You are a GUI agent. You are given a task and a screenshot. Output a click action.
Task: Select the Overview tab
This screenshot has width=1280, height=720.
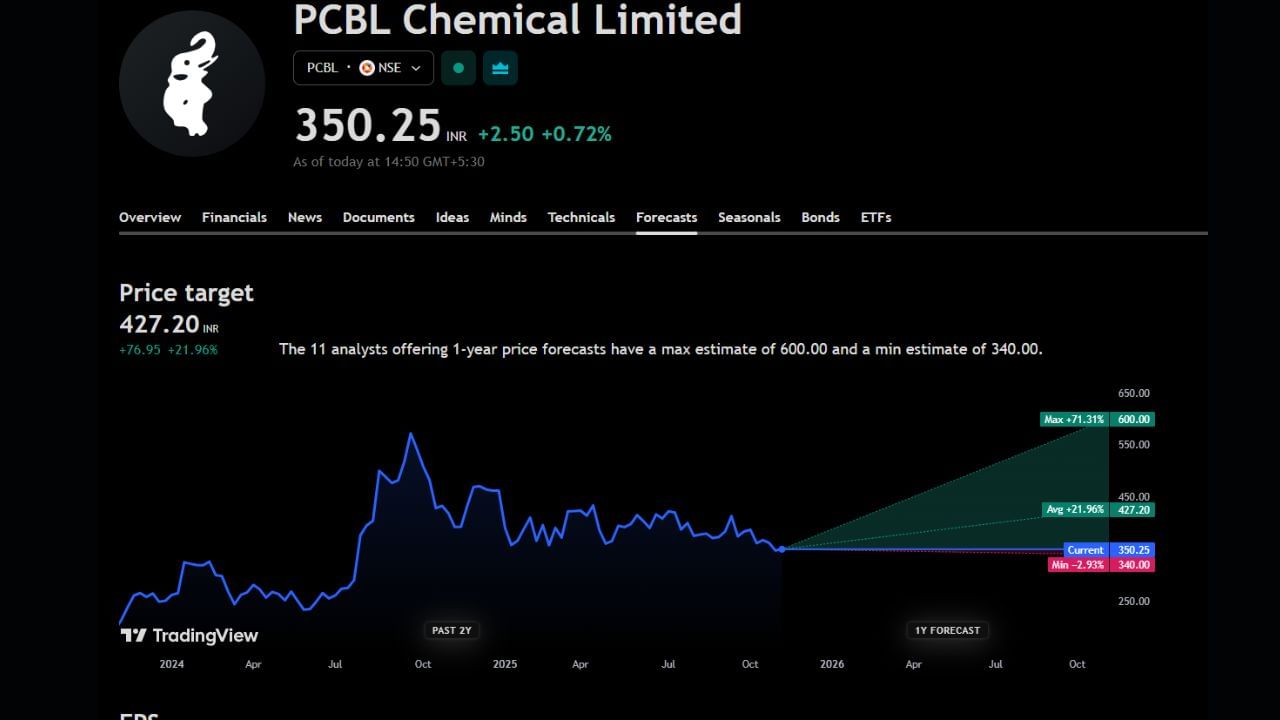[x=150, y=217]
